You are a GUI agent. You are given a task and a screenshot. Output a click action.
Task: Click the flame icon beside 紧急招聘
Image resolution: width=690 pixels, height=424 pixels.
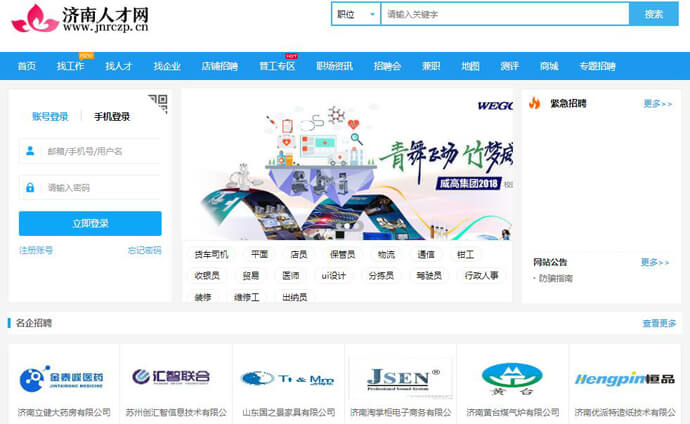pyautogui.click(x=535, y=103)
